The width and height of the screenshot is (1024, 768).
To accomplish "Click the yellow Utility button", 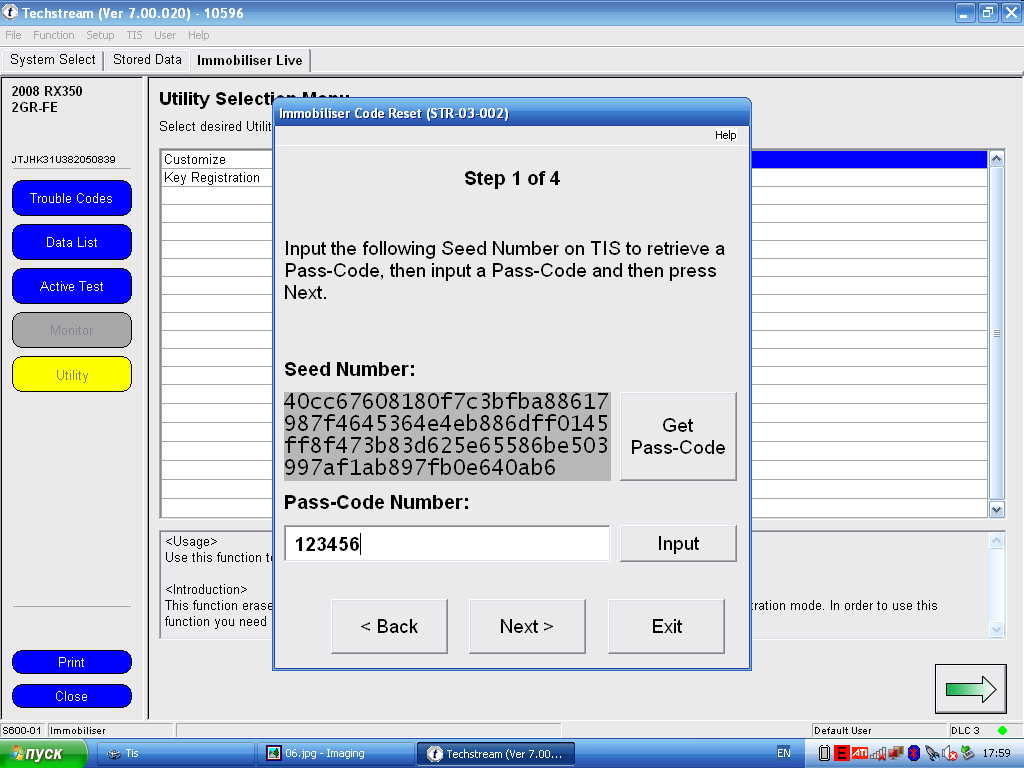I will coord(71,374).
